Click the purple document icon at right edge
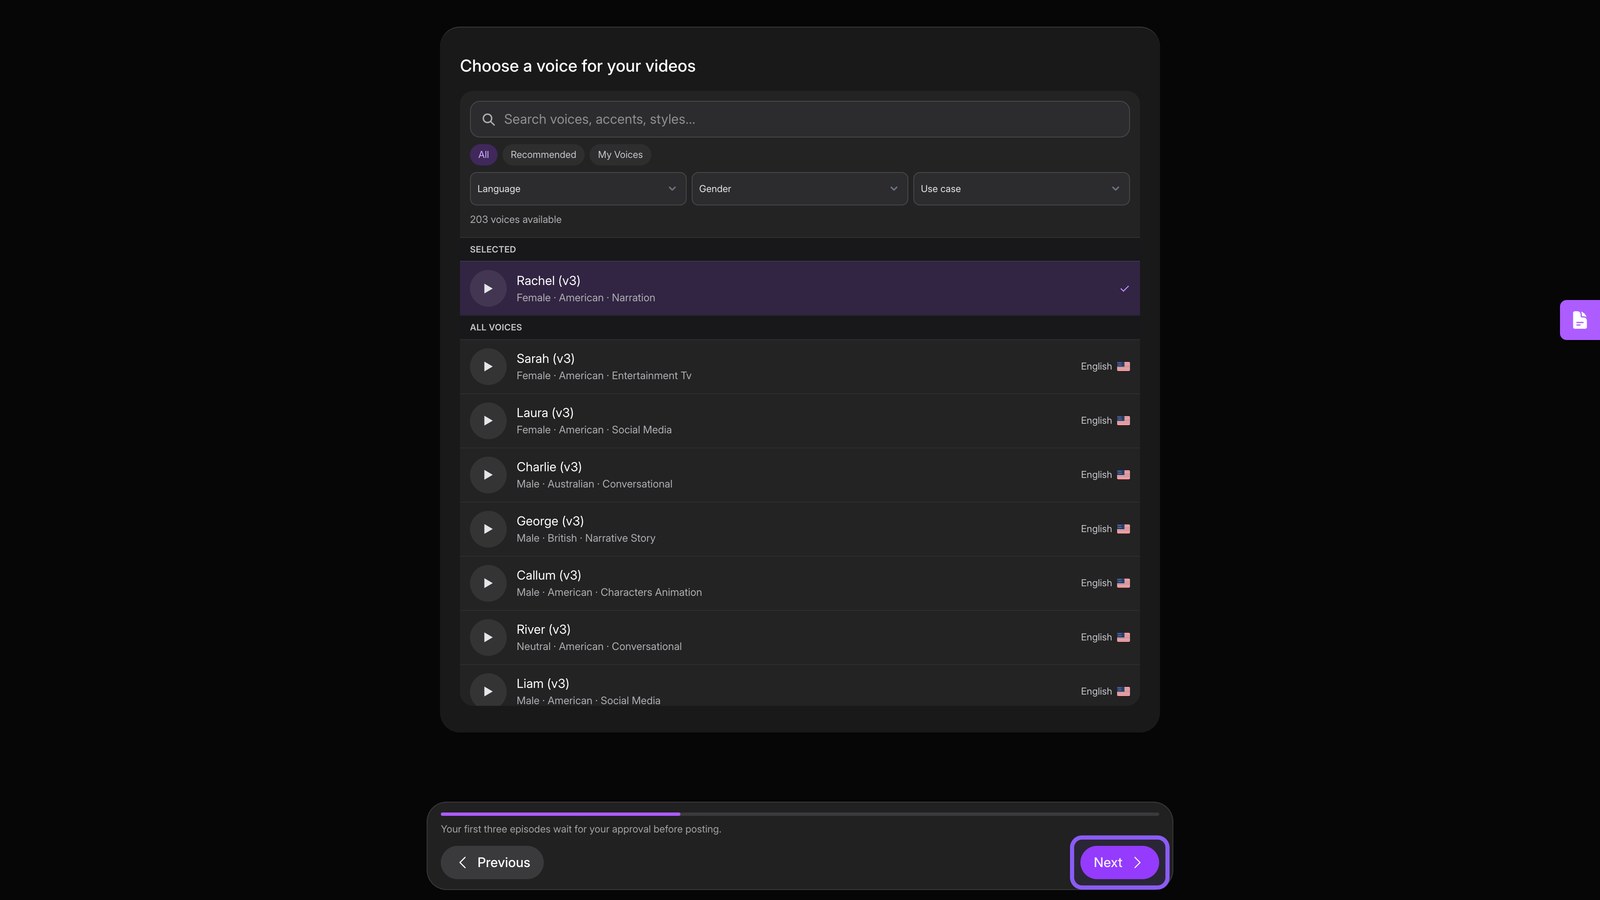 coord(1580,320)
